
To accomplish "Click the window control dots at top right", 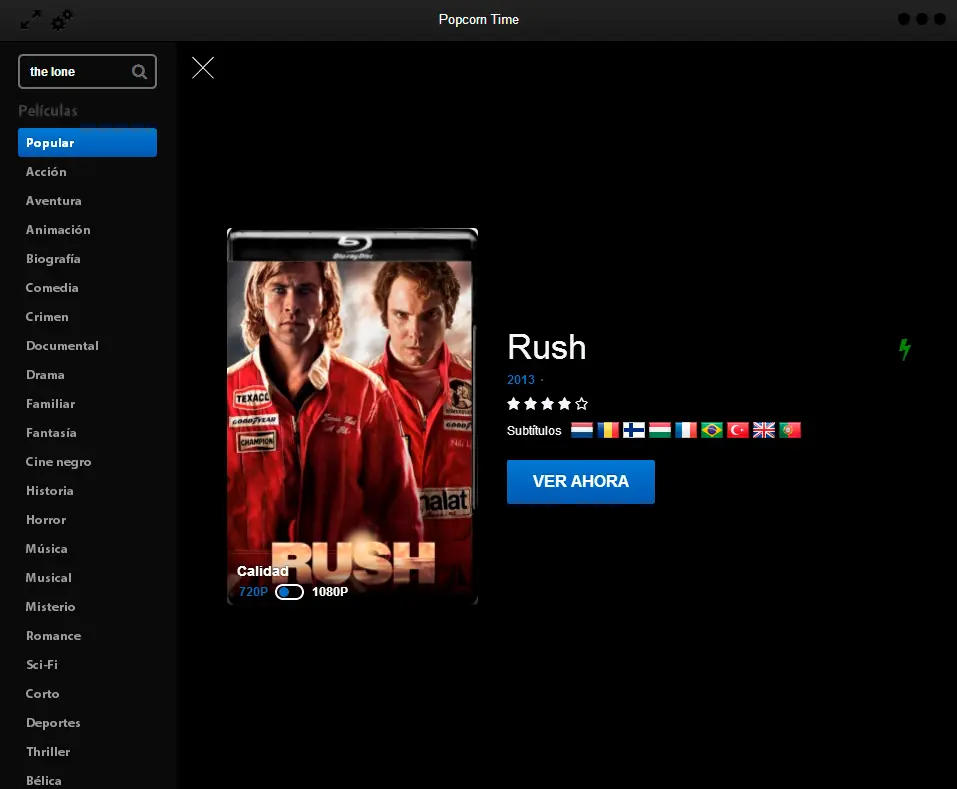I will [x=922, y=20].
